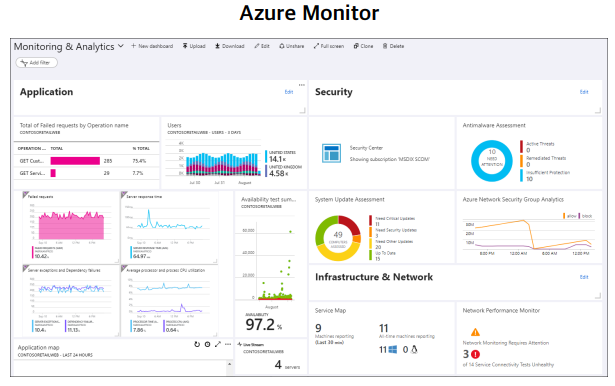Click the Application map scrollbar up arrow
This screenshot has width=615, height=386.
(x=229, y=364)
